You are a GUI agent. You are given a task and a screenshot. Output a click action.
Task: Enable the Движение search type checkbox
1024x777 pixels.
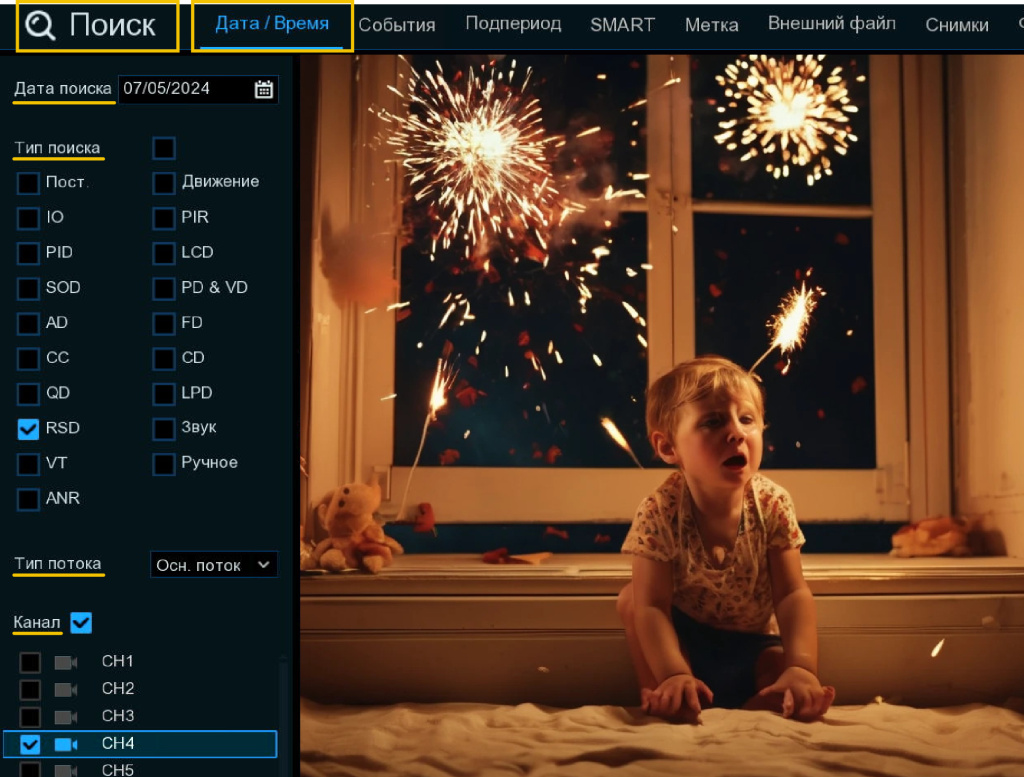(164, 183)
